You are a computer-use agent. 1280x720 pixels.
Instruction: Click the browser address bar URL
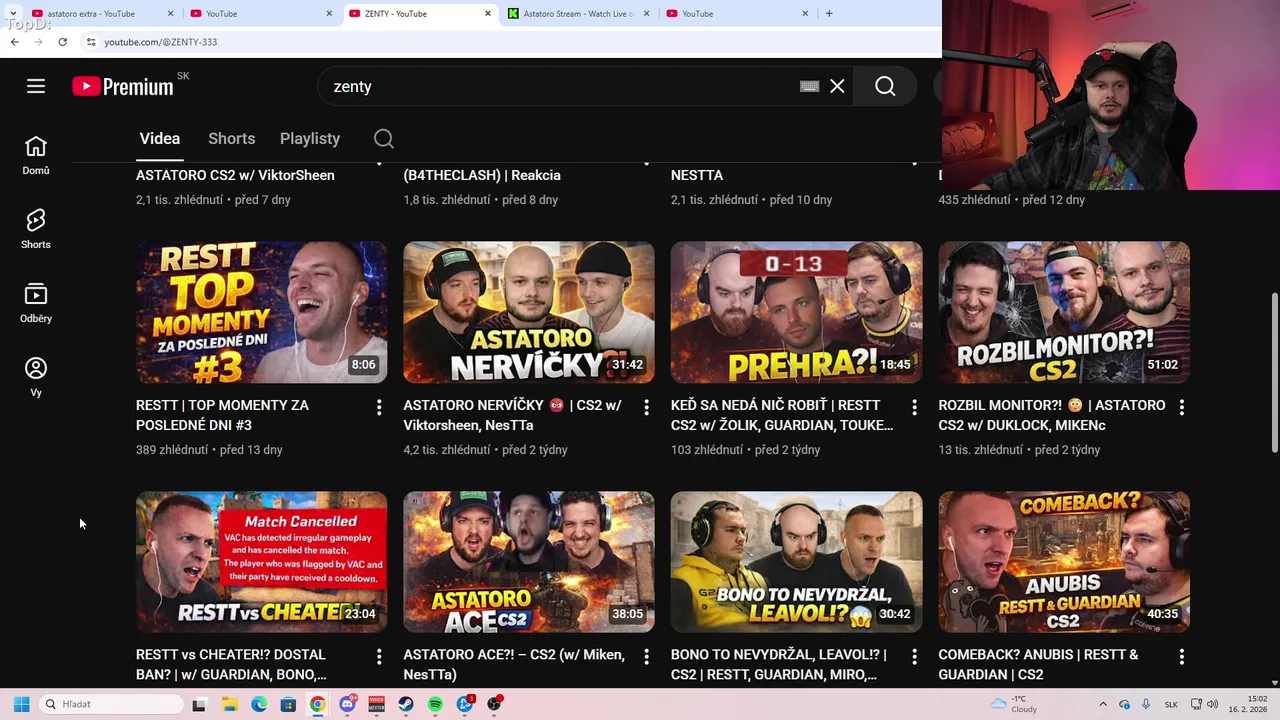(x=160, y=42)
